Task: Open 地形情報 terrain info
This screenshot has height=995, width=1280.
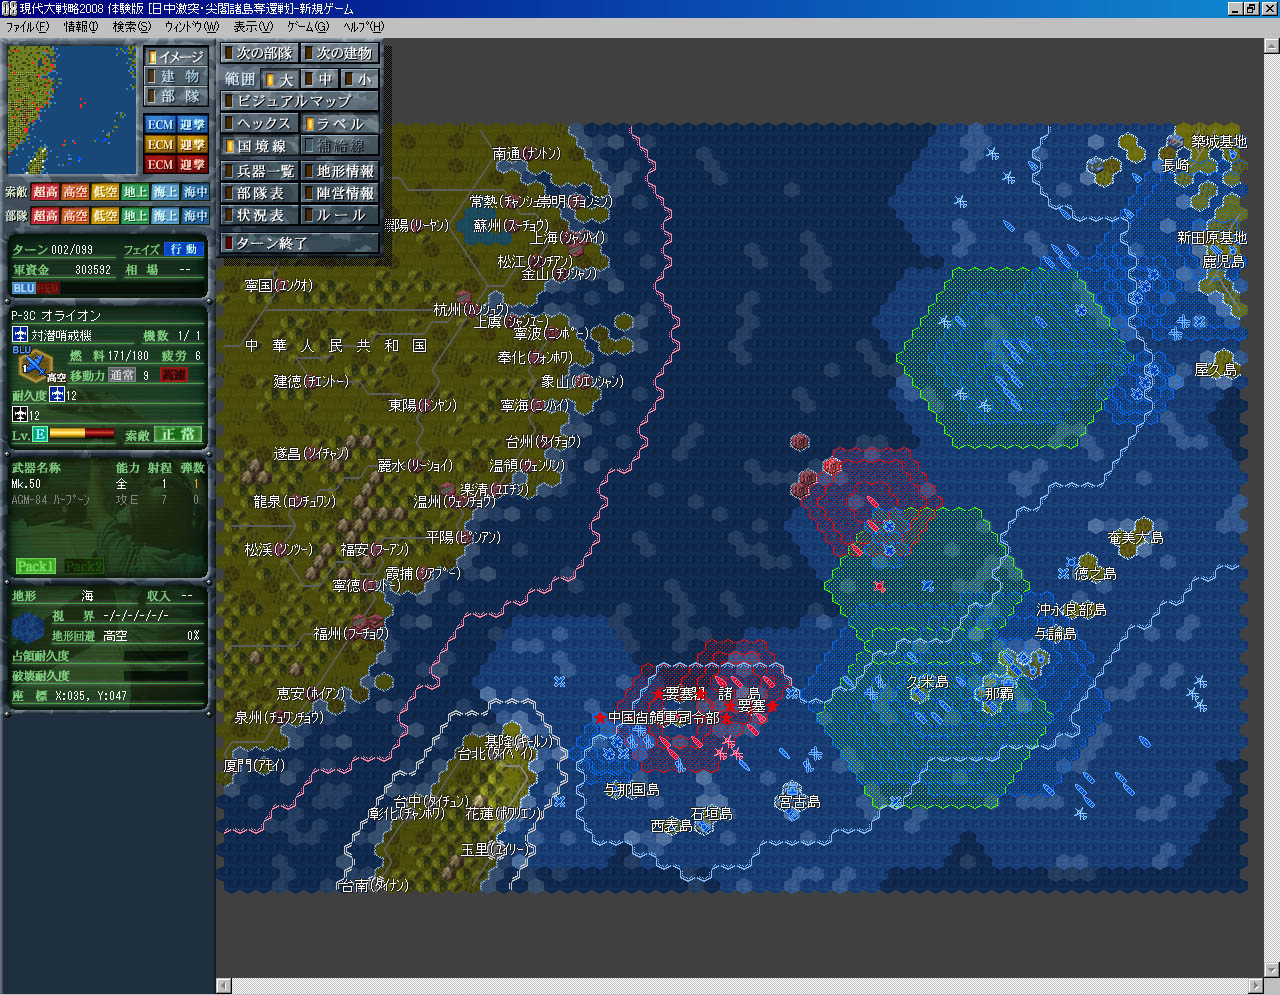Action: (340, 171)
